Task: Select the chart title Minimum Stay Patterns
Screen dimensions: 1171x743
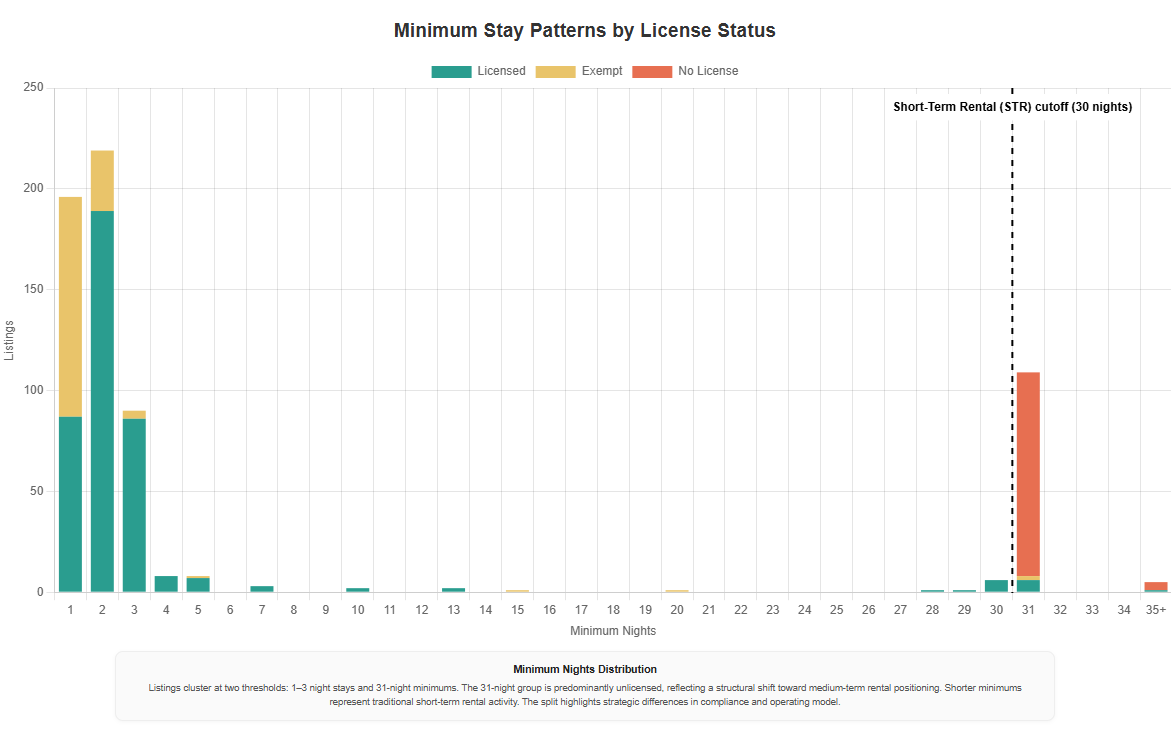Action: tap(585, 30)
